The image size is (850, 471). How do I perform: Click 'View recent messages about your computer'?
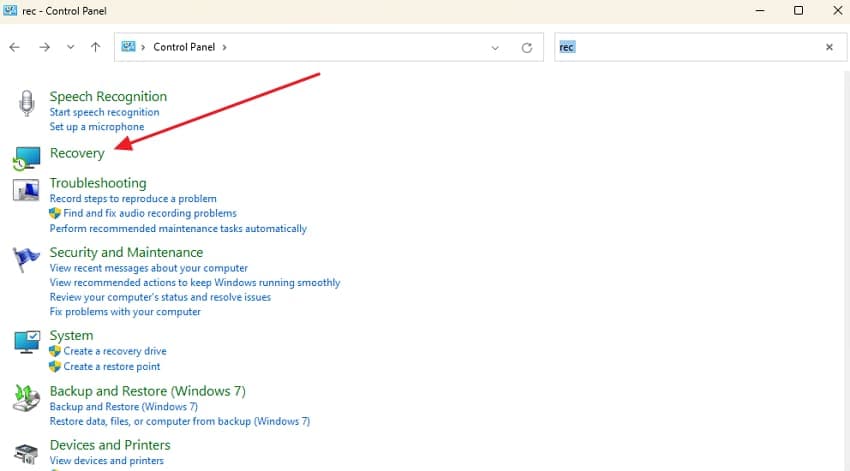[x=149, y=268]
